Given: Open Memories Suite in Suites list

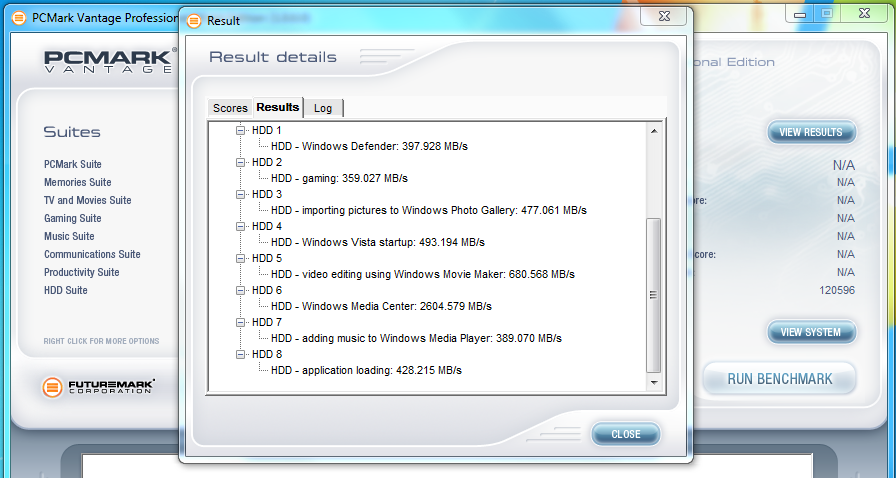Looking at the screenshot, I should tap(78, 182).
